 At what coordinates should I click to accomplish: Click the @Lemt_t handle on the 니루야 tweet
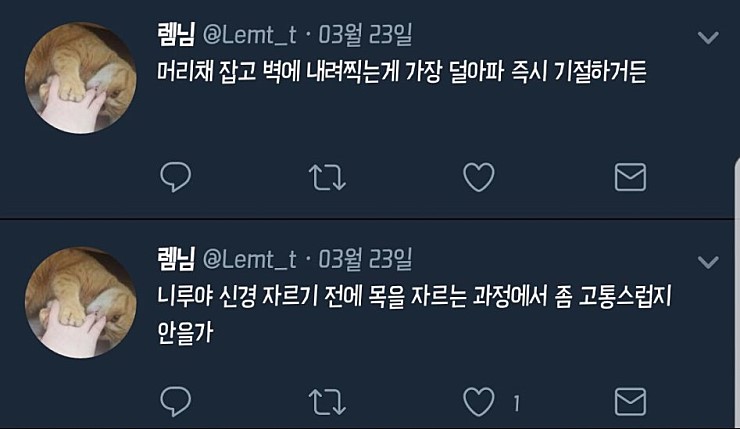250,260
